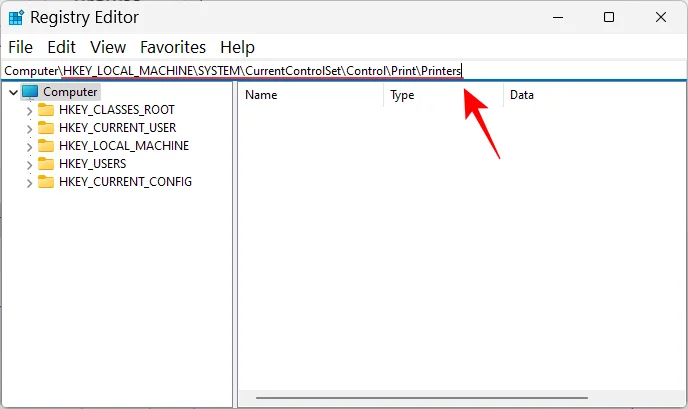The image size is (688, 409).
Task: Click the Registry Editor app icon in title bar
Action: pyautogui.click(x=16, y=18)
